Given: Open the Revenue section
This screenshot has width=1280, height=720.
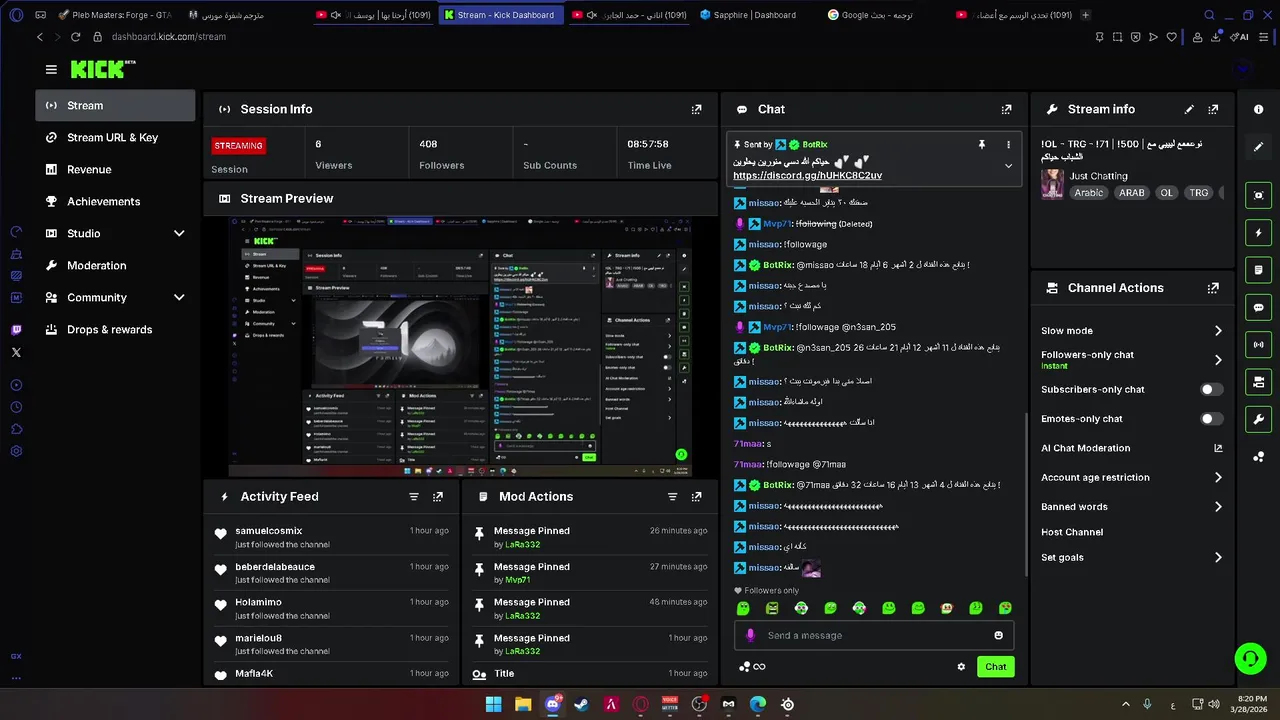Looking at the screenshot, I should coord(115,169).
